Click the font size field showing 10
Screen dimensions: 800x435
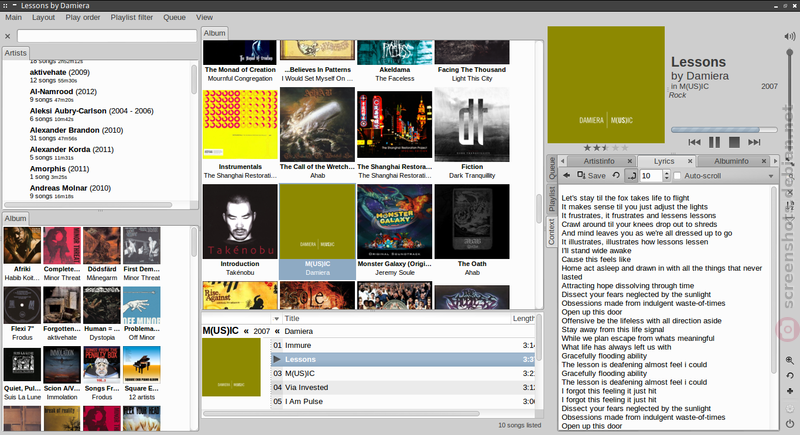click(651, 175)
